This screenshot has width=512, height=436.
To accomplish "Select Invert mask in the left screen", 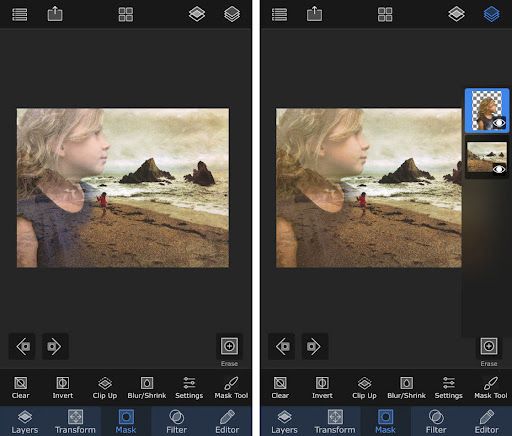I will (63, 387).
